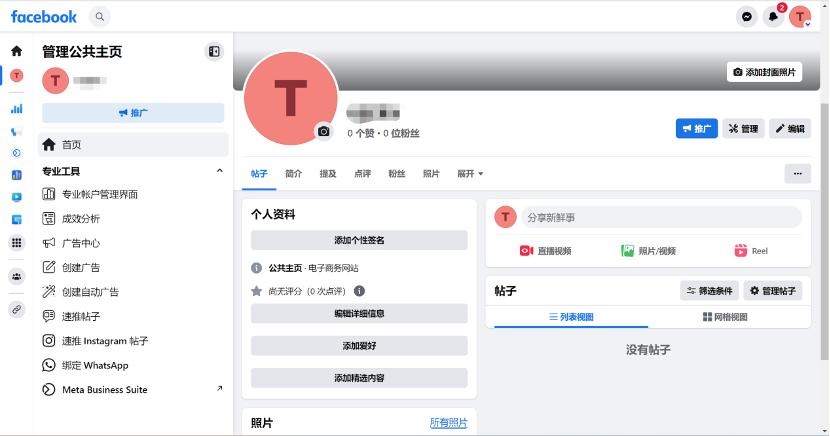Image resolution: width=830 pixels, height=436 pixels.
Task: Click the 添加封面照片 button
Action: click(x=765, y=72)
